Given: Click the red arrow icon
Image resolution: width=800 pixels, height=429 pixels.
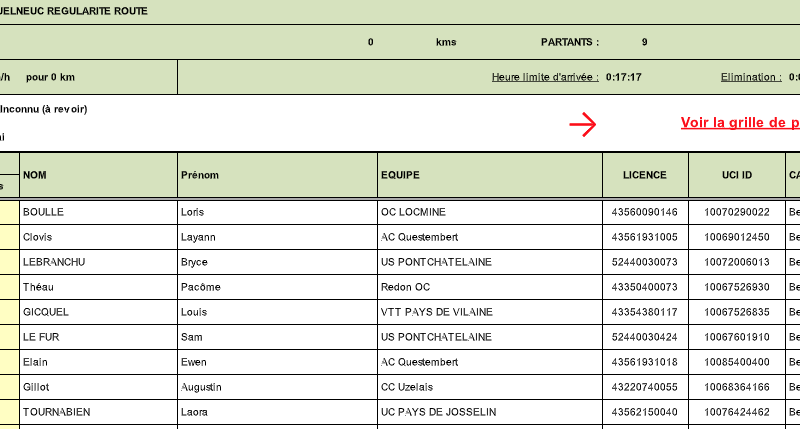Looking at the screenshot, I should pos(583,124).
